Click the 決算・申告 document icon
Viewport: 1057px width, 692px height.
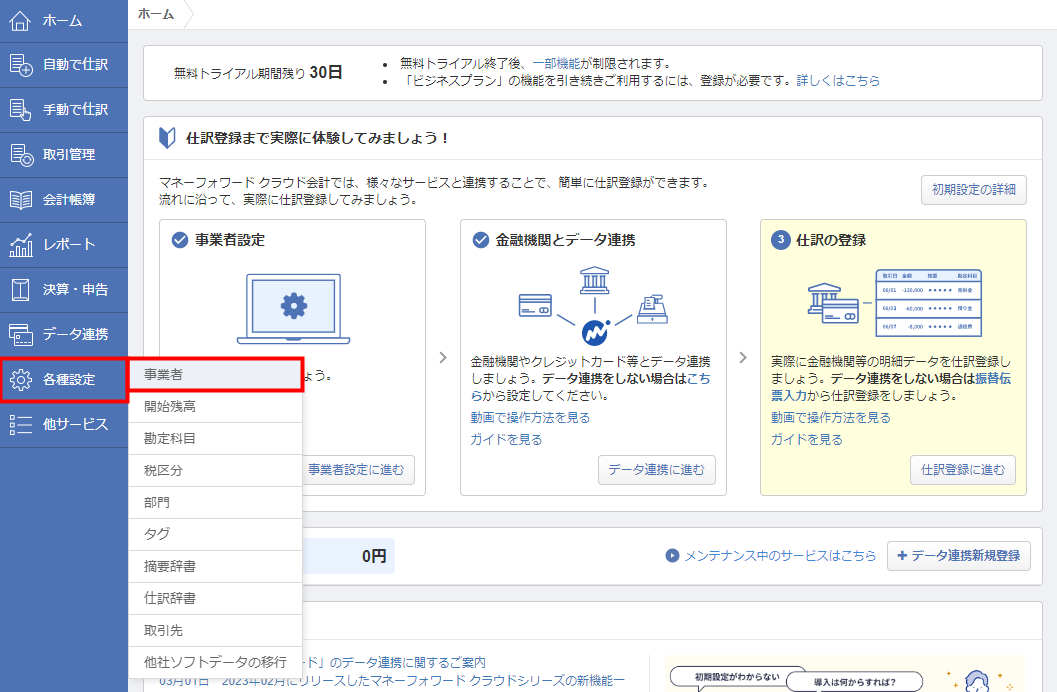point(20,290)
